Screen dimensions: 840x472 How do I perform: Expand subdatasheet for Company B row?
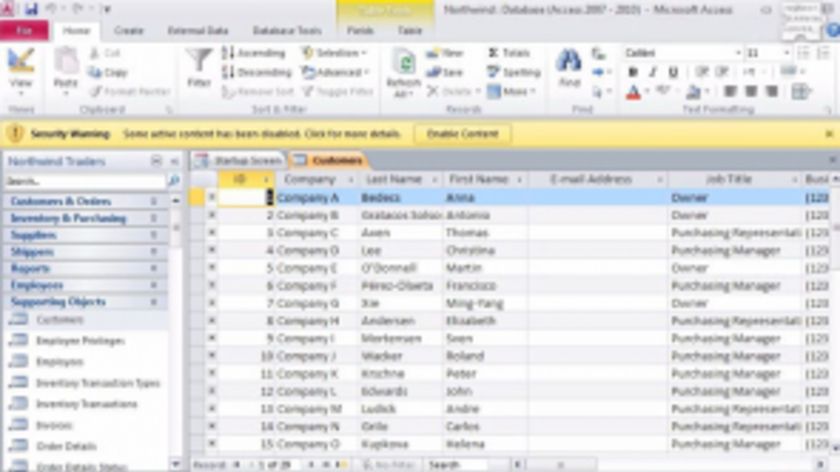(212, 215)
